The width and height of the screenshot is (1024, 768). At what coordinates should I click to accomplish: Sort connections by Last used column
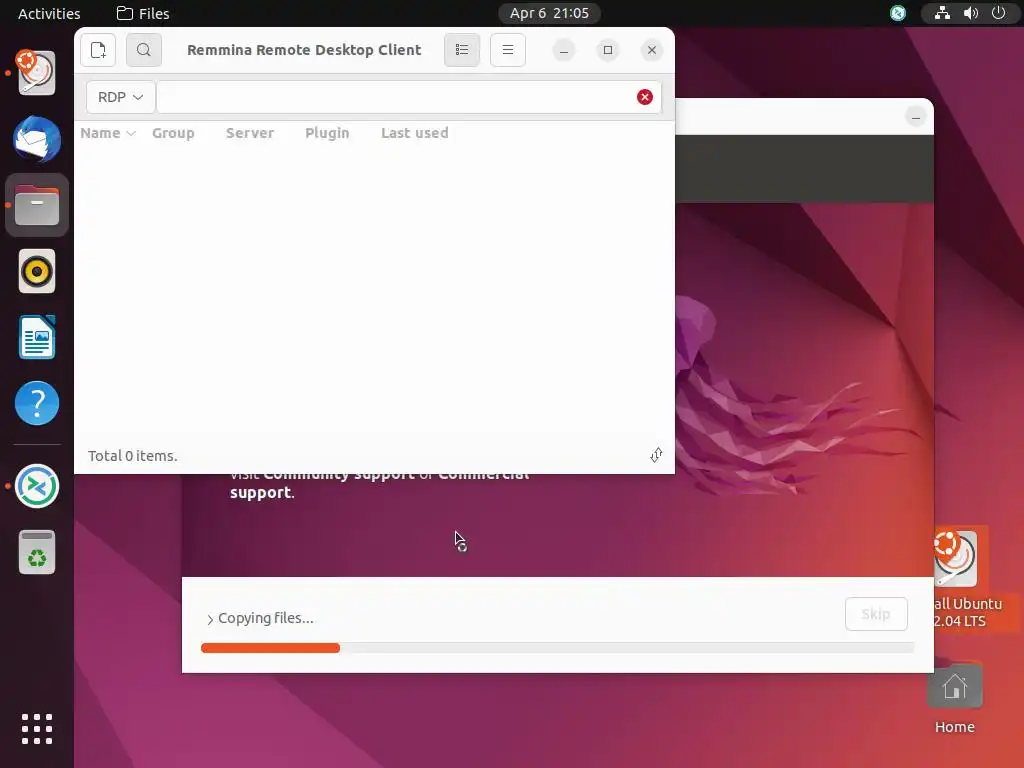click(x=415, y=133)
